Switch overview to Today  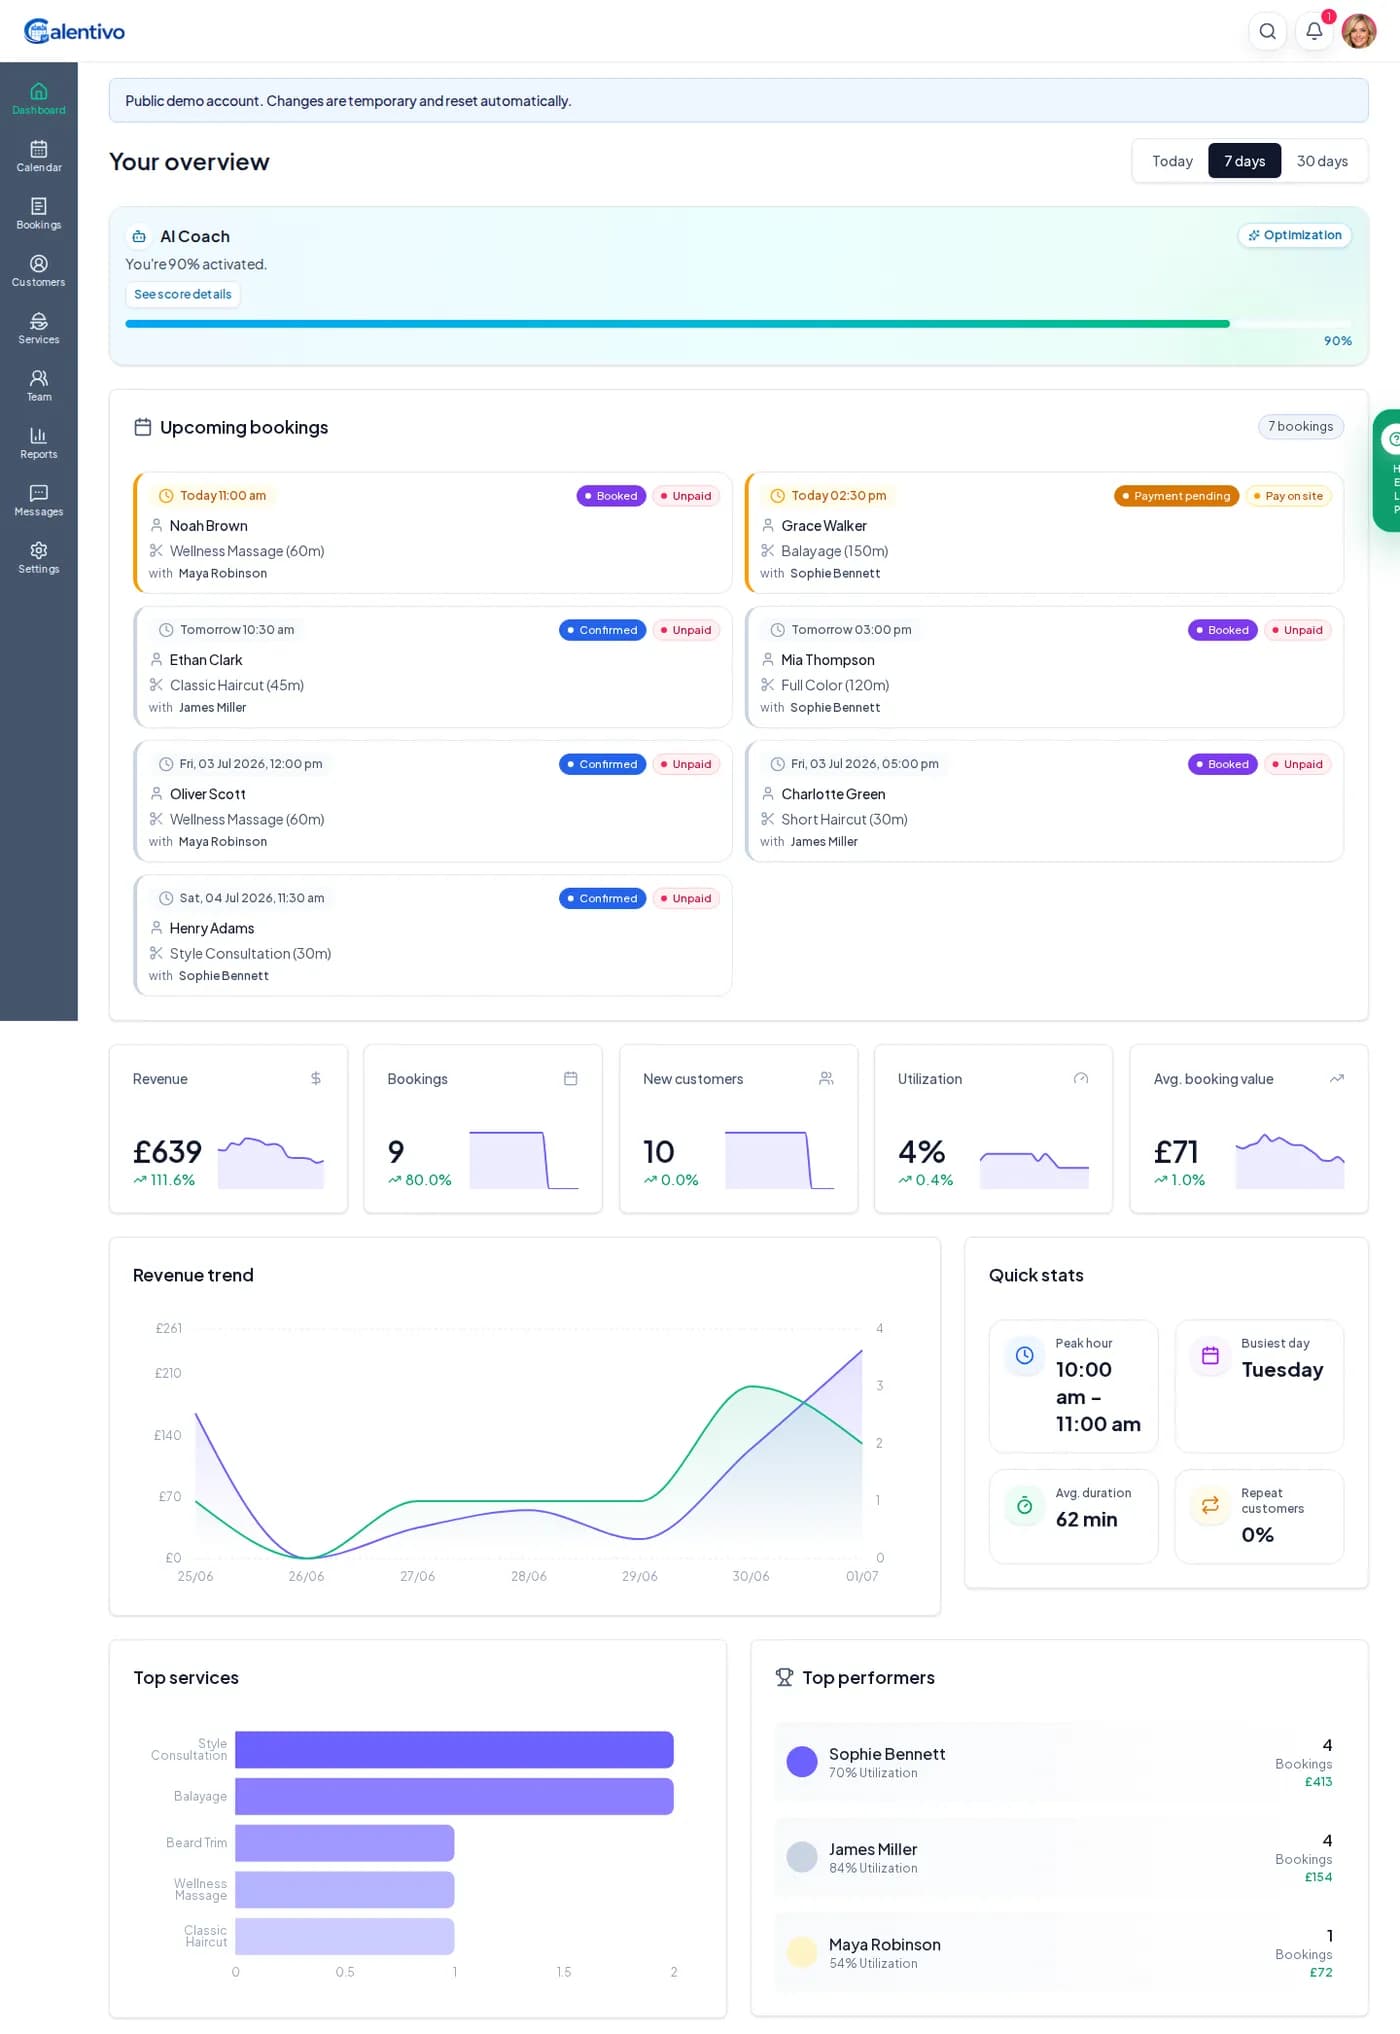(x=1172, y=161)
